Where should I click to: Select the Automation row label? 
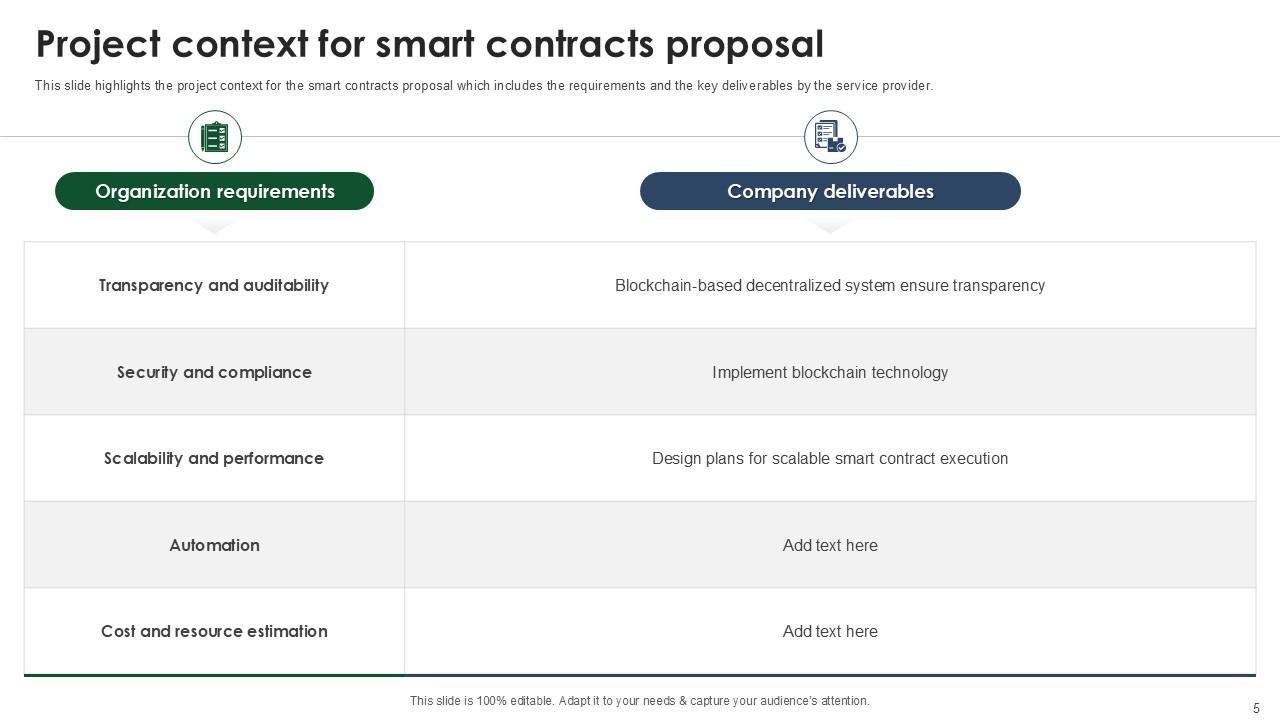214,545
